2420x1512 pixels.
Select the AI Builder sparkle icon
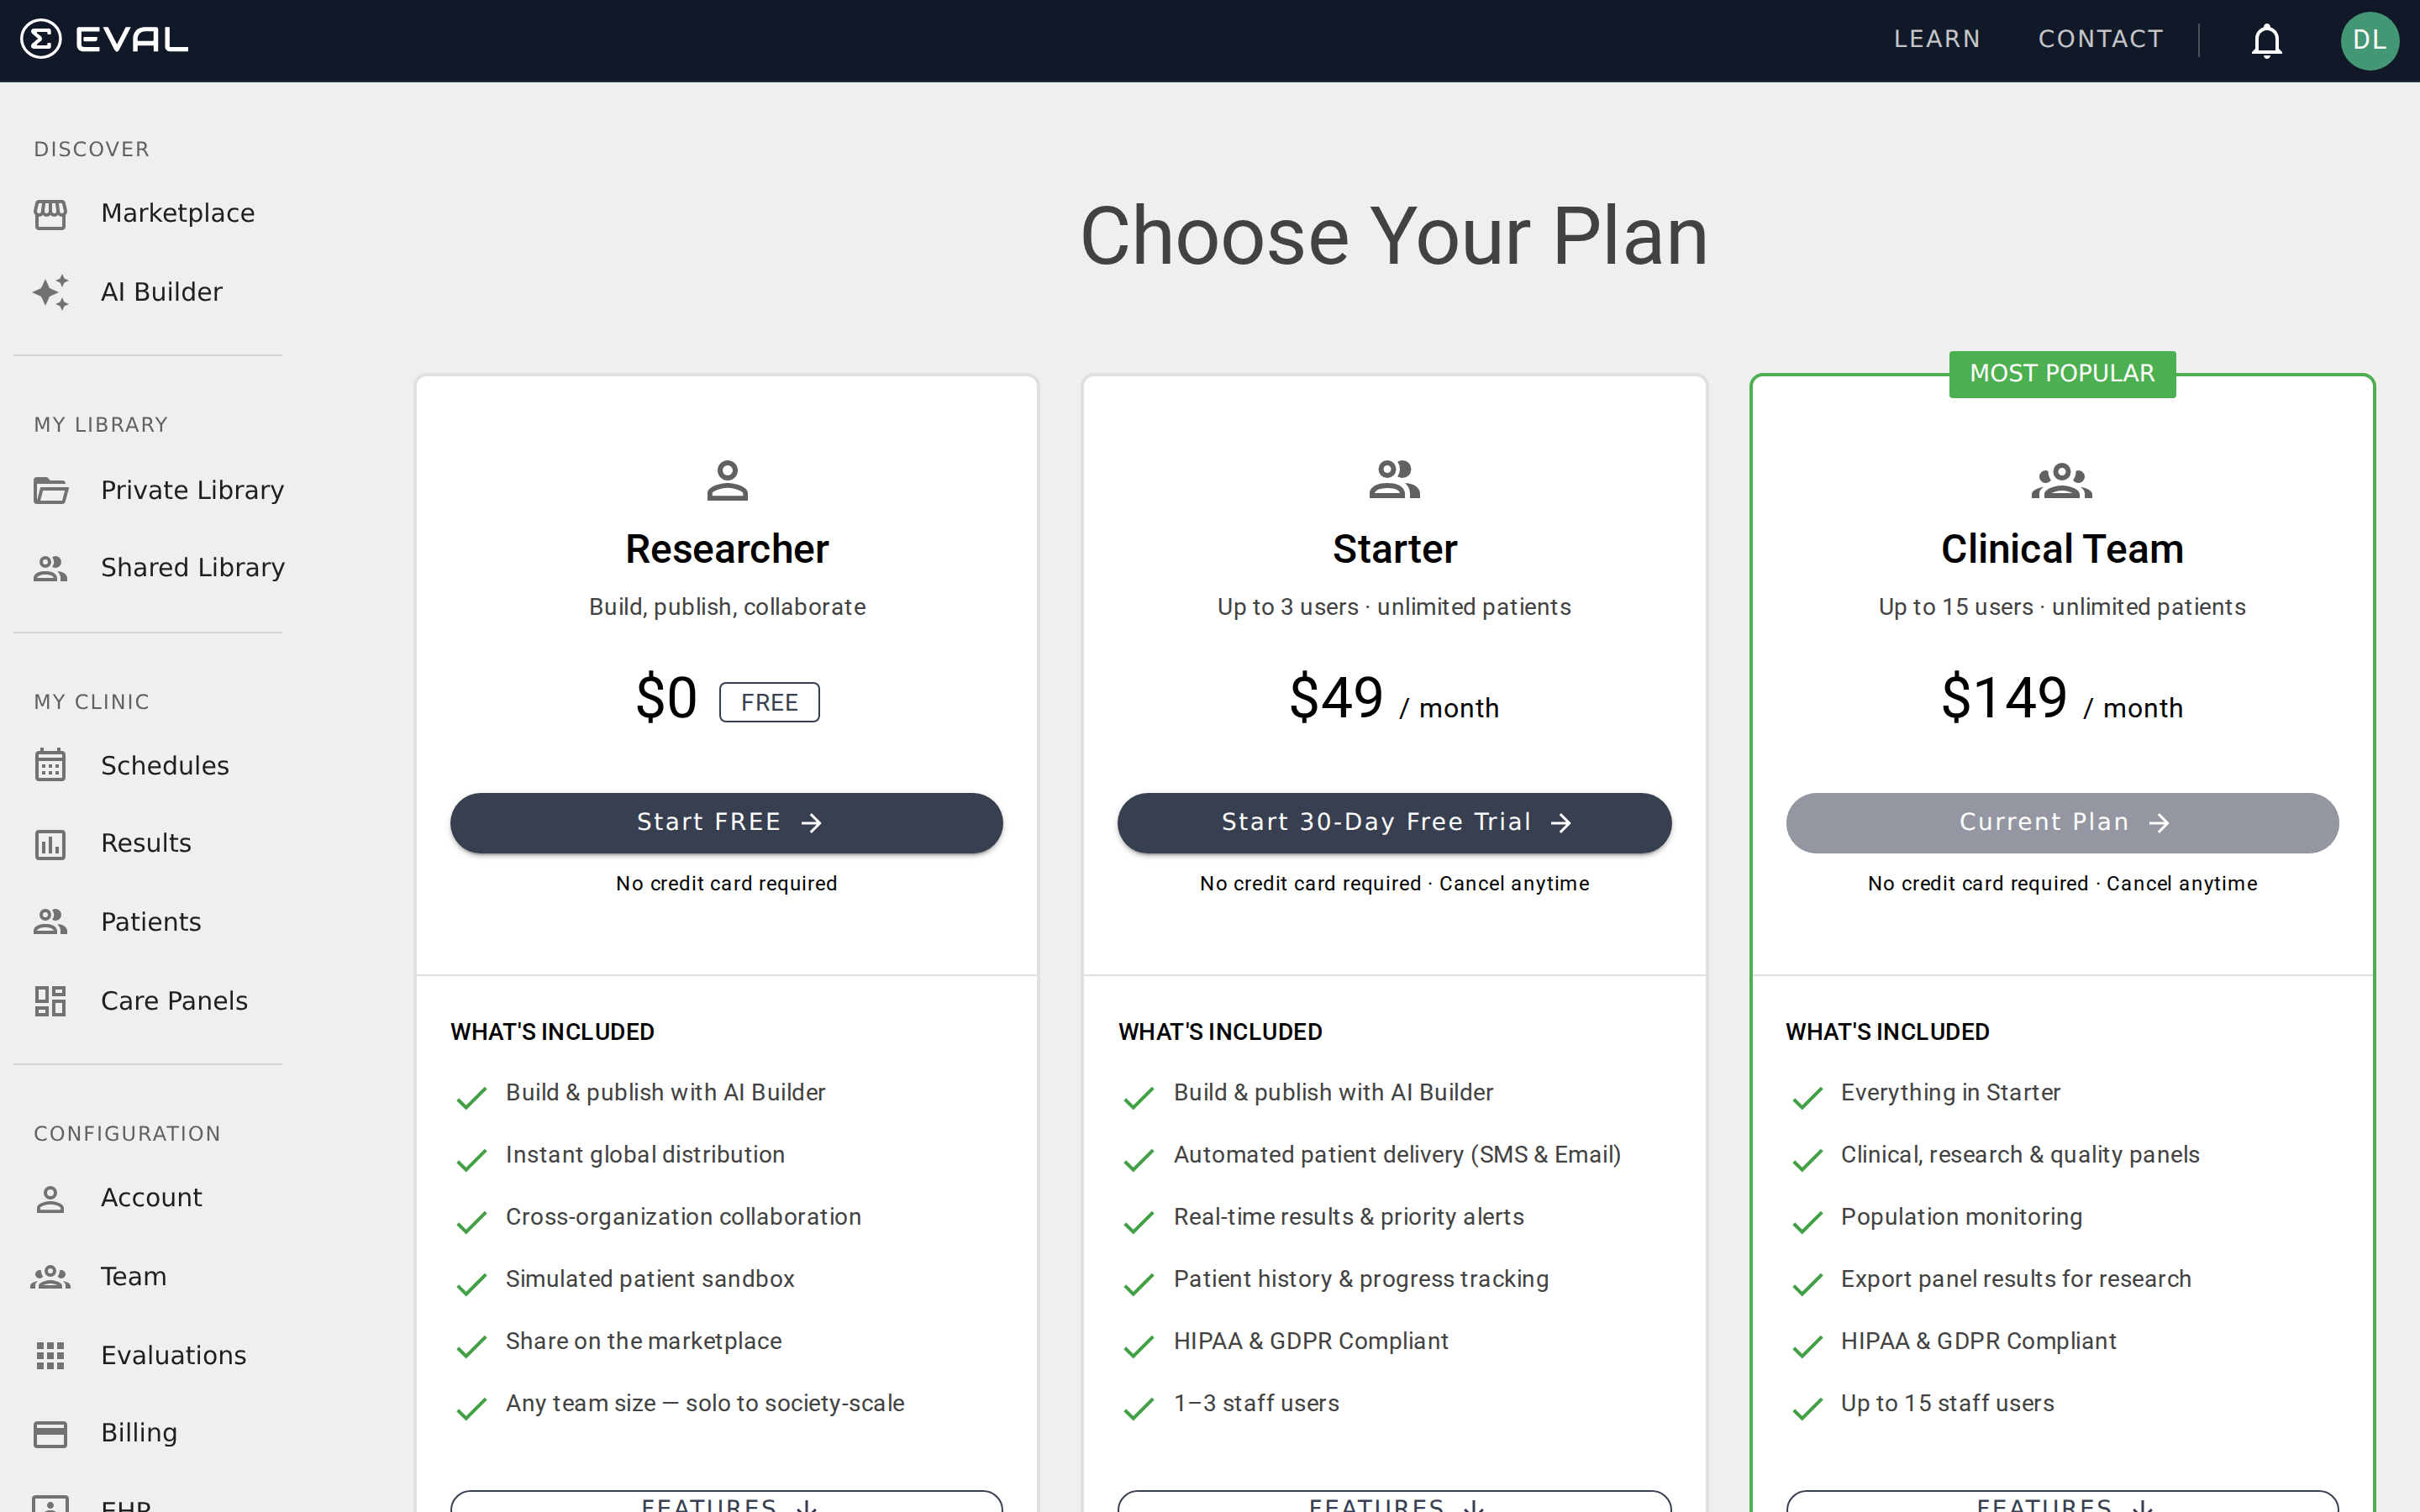coord(51,291)
